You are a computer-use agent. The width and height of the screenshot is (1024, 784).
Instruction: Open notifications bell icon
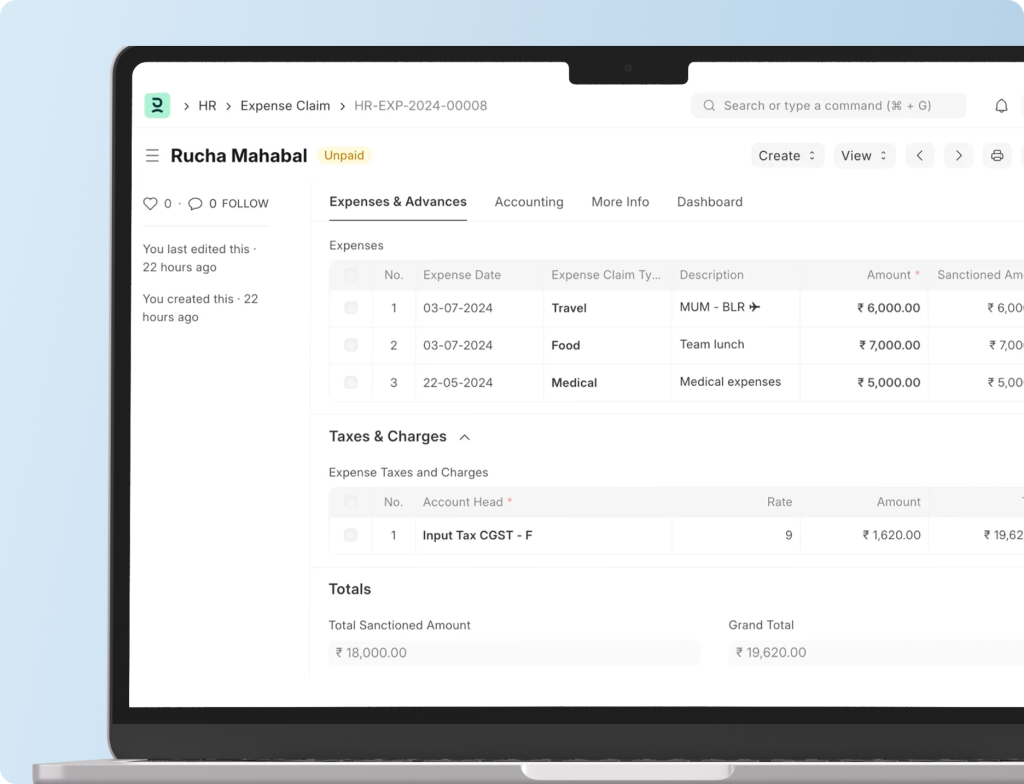(1001, 106)
